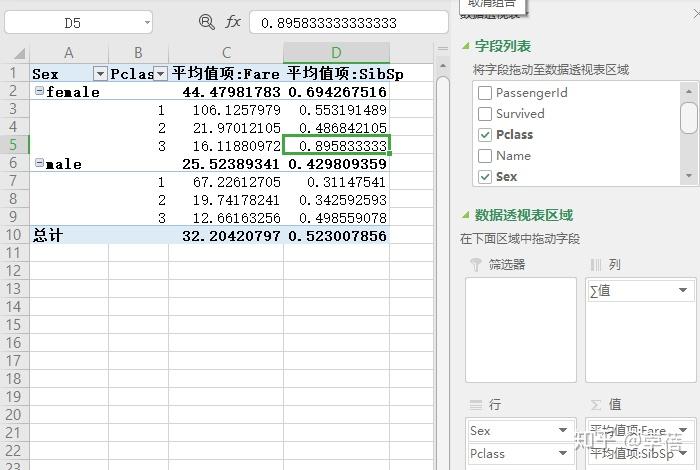700x470 pixels.
Task: Select cell with 0.523007856
Action: (x=337, y=235)
